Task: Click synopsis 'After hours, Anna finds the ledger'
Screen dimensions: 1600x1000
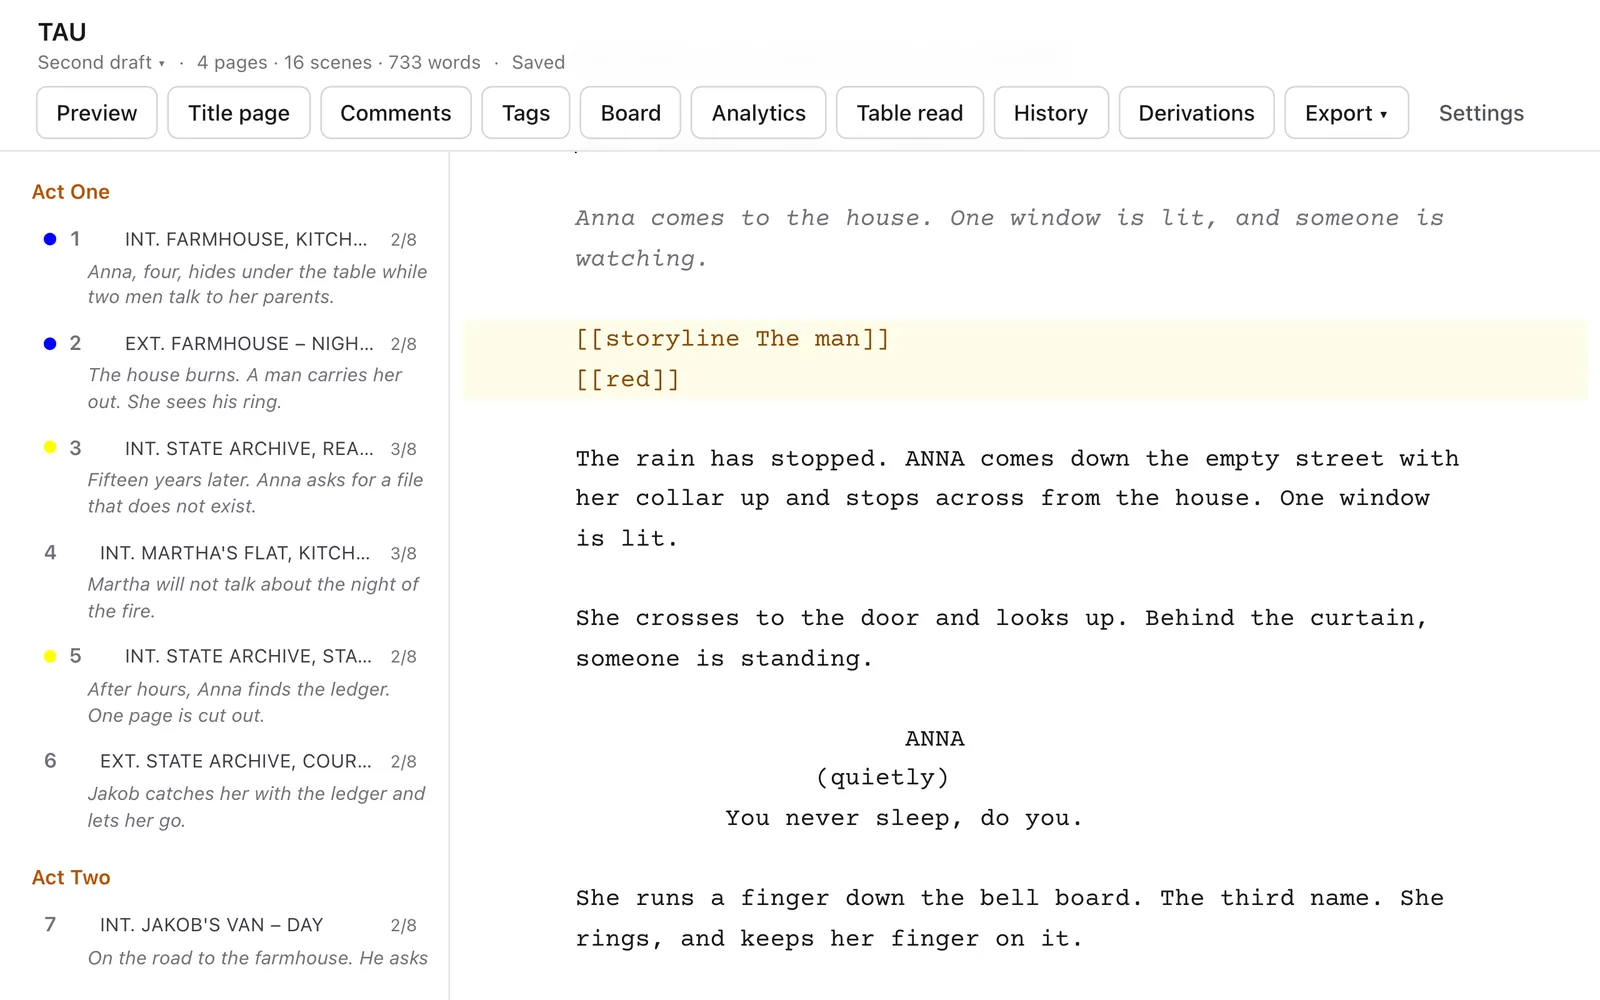Action: 239,702
